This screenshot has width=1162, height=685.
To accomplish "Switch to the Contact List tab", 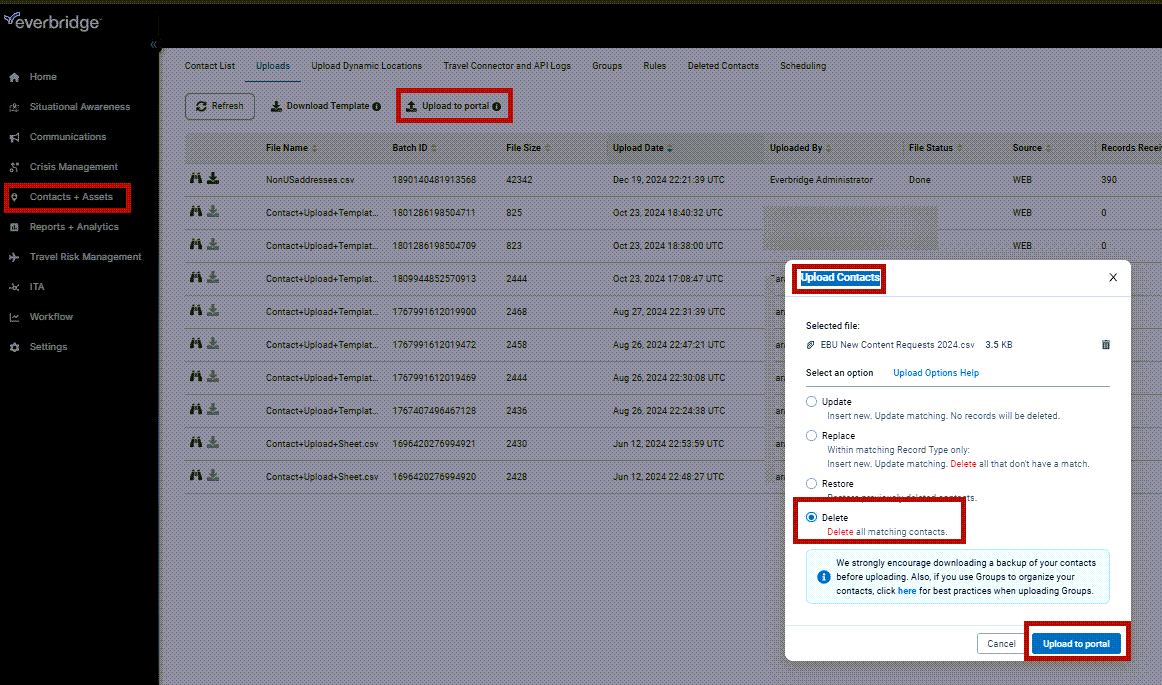I will pyautogui.click(x=210, y=66).
